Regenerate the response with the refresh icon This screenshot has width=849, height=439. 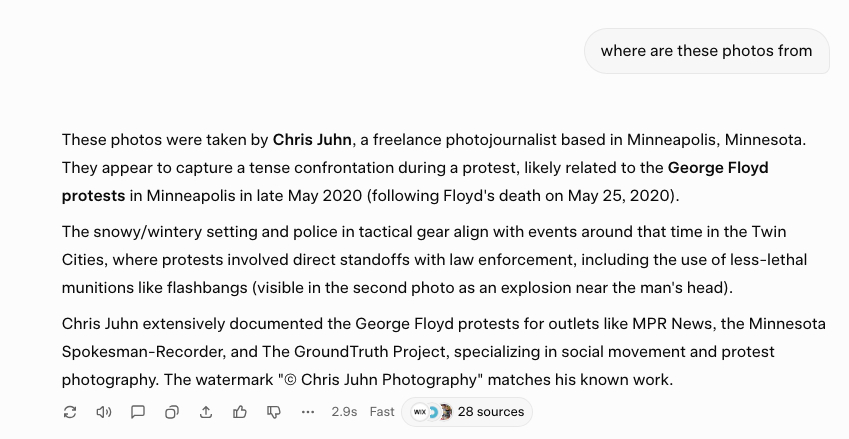pyautogui.click(x=70, y=412)
